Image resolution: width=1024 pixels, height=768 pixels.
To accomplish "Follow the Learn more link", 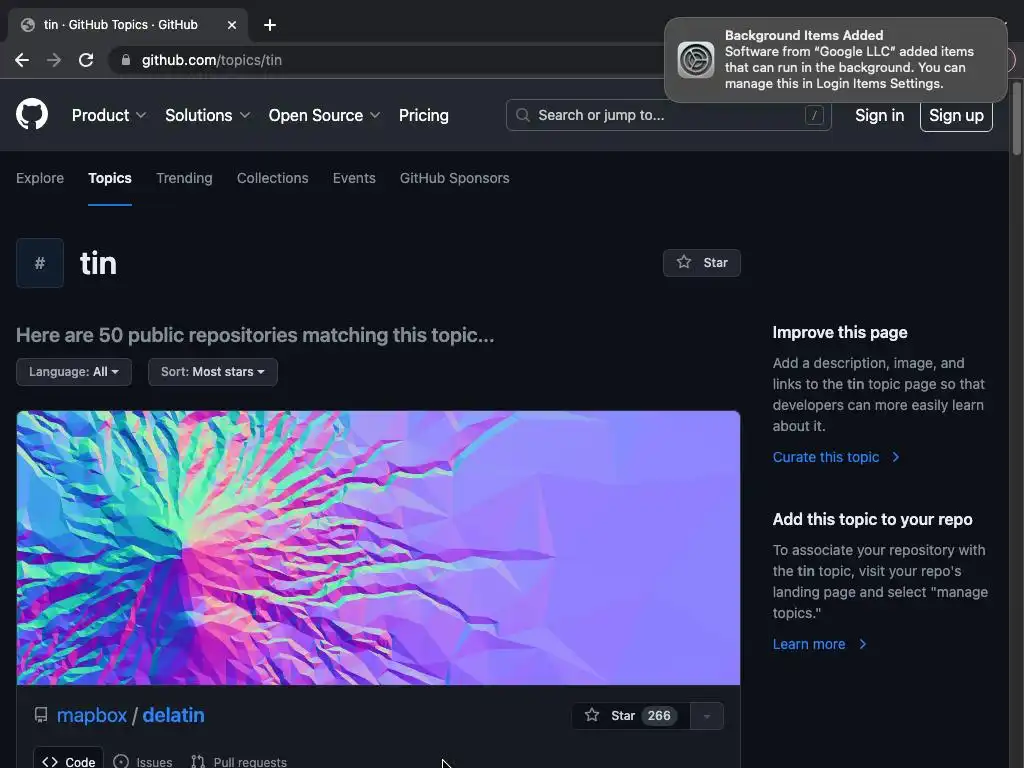I will point(820,644).
